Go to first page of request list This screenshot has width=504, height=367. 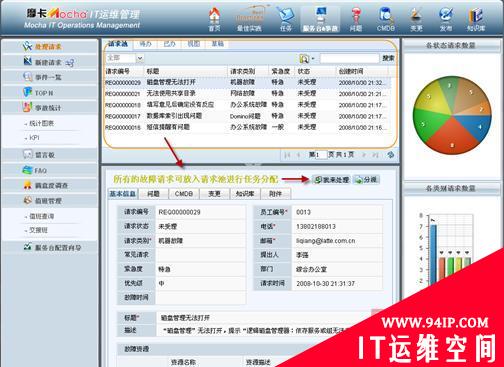(287, 155)
